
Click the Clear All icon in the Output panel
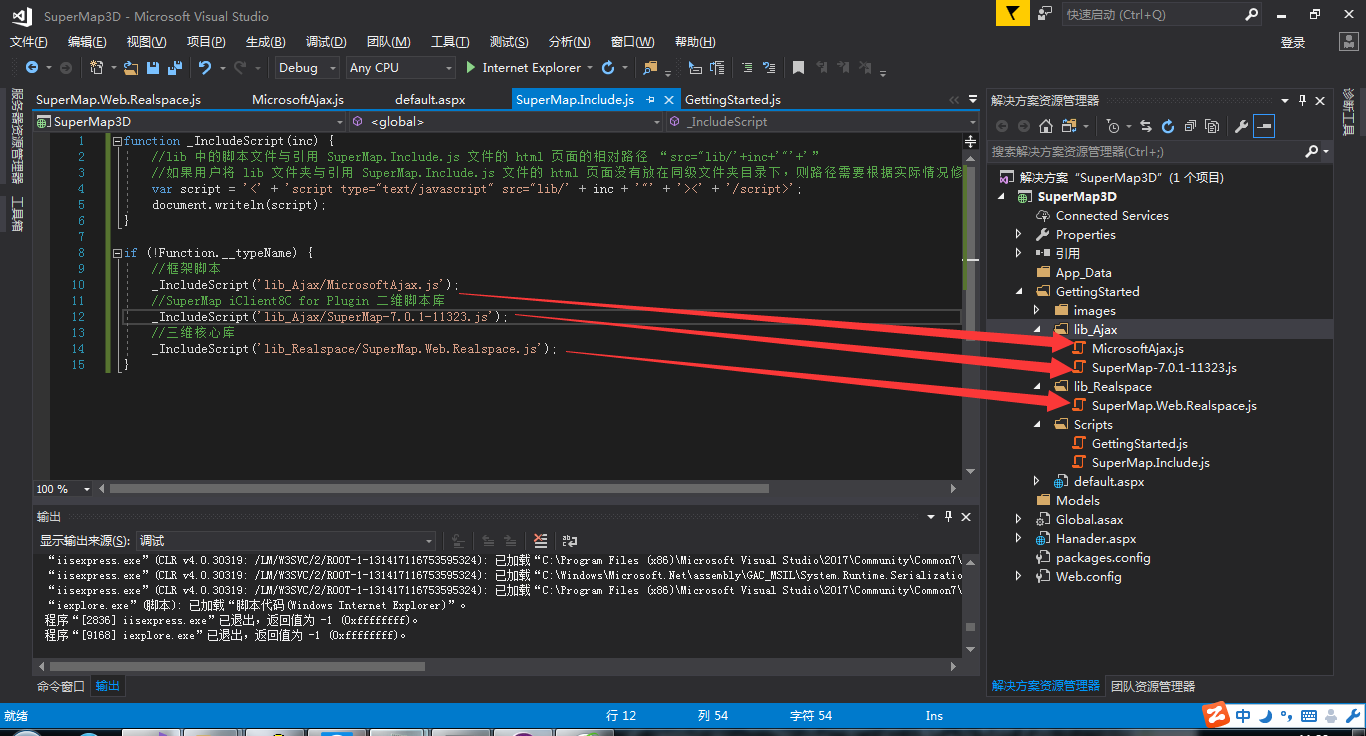(x=541, y=540)
